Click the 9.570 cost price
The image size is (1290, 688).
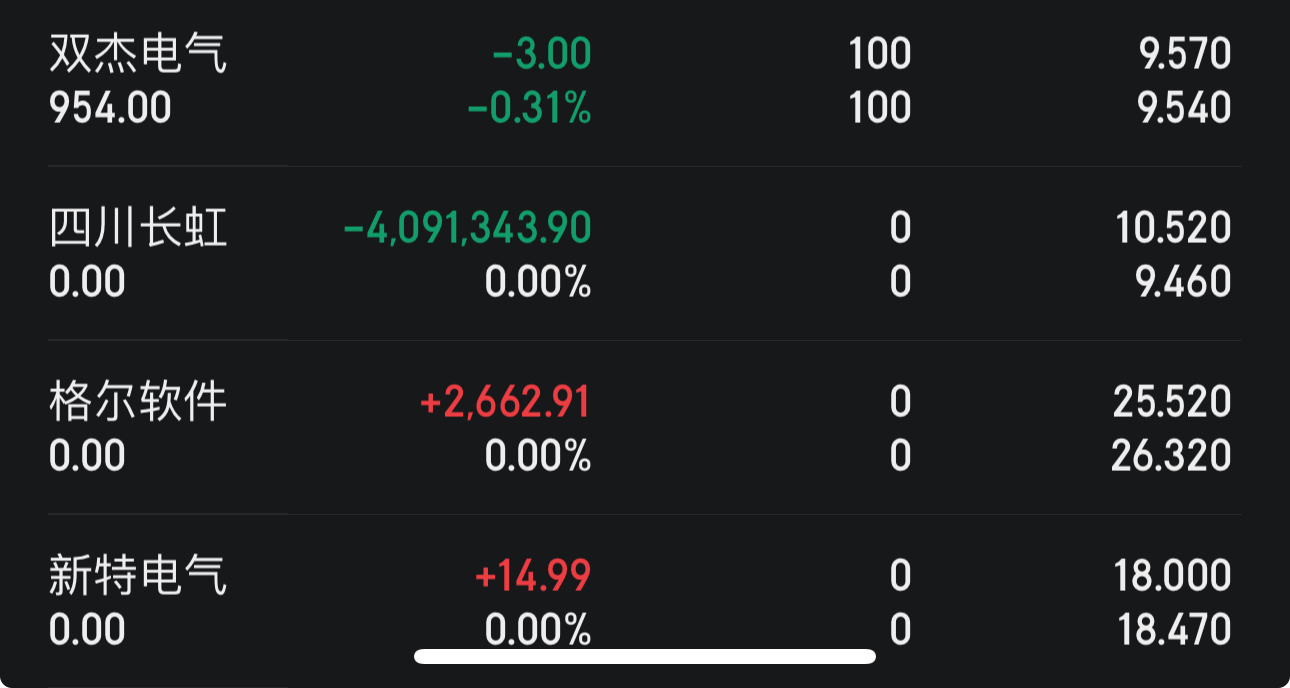click(1185, 54)
